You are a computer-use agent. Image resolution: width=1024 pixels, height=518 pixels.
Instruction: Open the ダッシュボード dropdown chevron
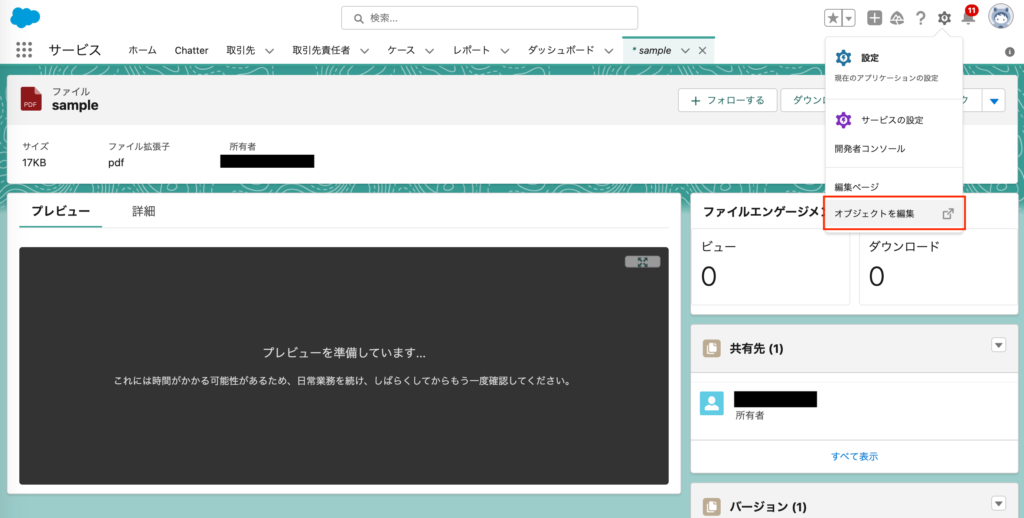pos(609,50)
